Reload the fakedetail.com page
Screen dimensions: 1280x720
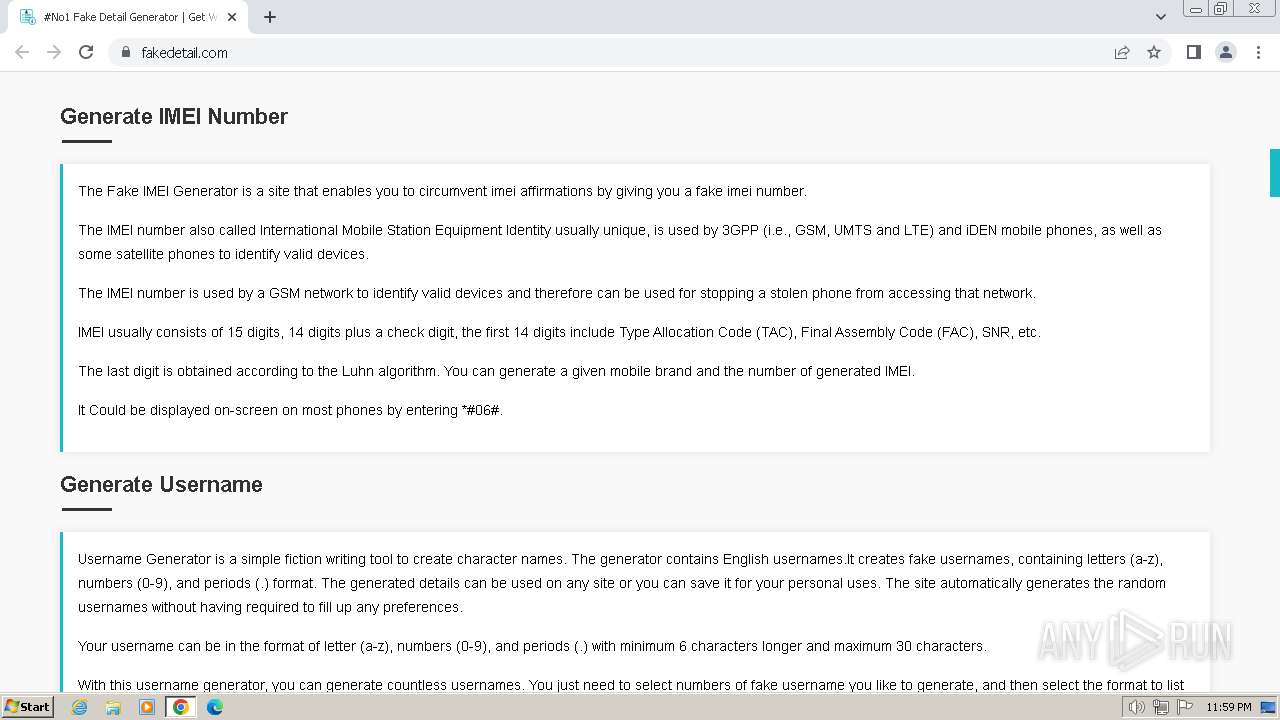point(86,52)
